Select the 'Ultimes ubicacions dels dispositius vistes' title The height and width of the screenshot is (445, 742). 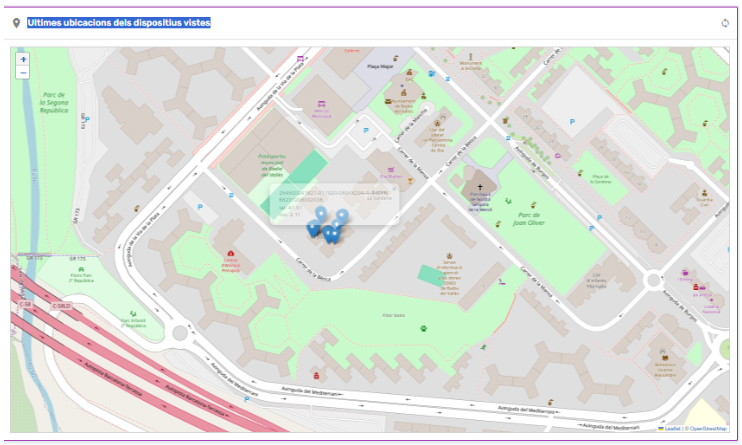tap(118, 22)
